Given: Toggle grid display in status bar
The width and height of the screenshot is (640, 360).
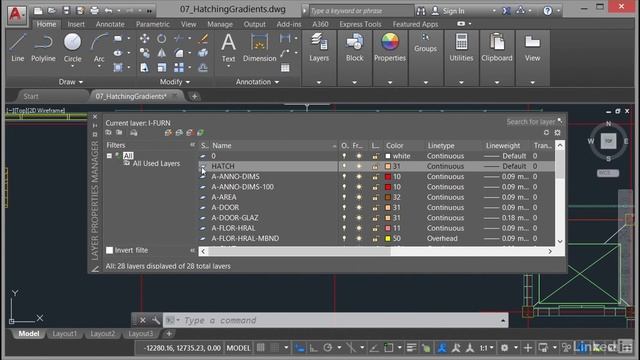Looking at the screenshot, I should [260, 348].
